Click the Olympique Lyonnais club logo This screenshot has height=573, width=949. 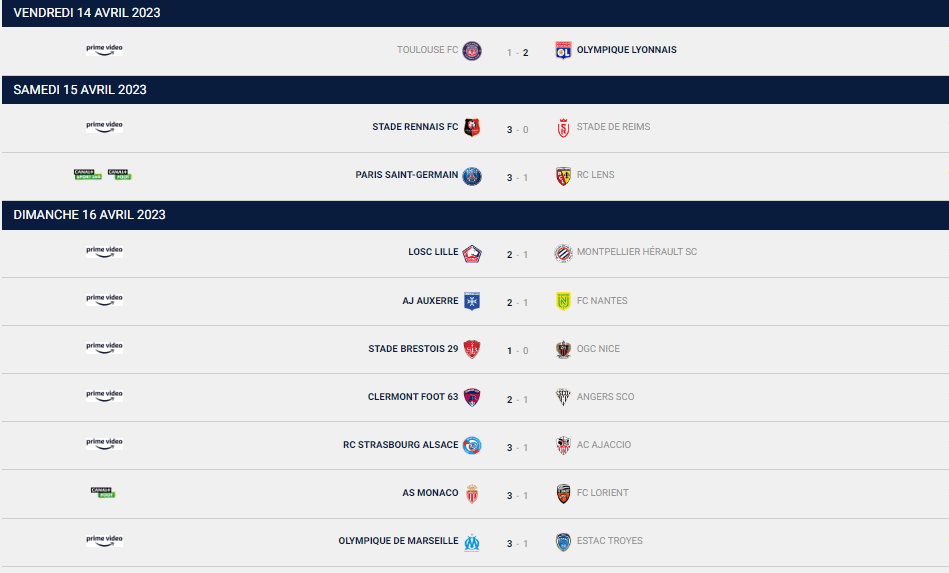point(563,50)
